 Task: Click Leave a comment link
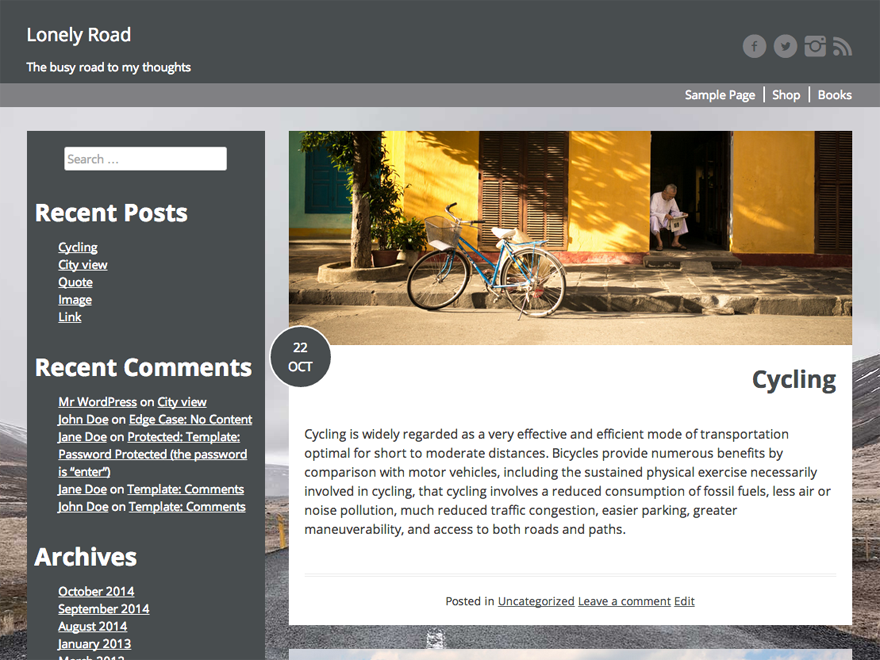point(624,601)
